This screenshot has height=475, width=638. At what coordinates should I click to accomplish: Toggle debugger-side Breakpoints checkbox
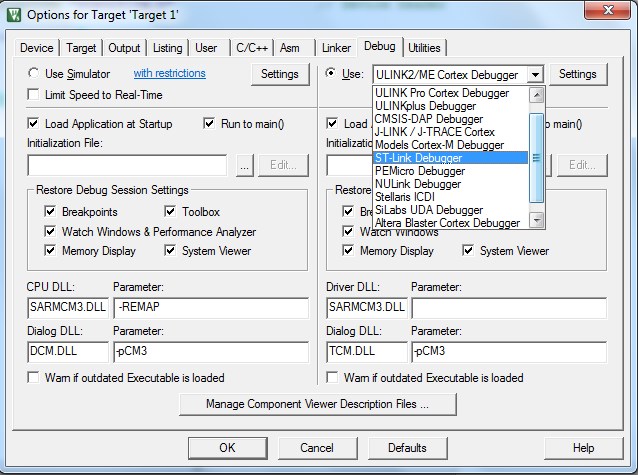pyautogui.click(x=348, y=211)
